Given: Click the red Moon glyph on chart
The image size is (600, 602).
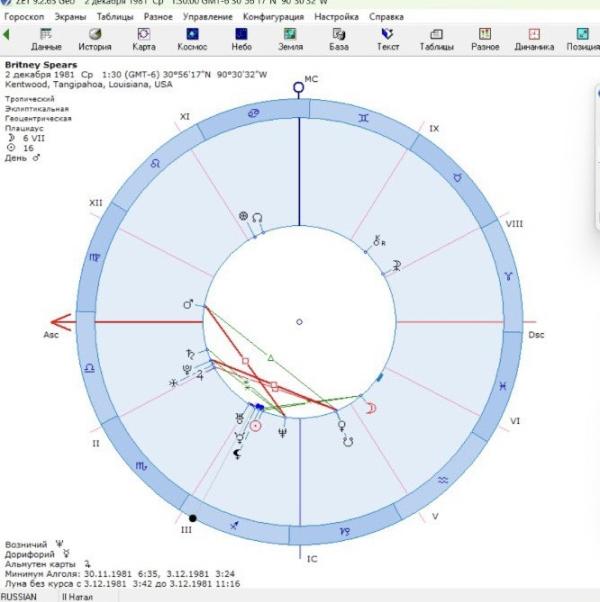Looking at the screenshot, I should [371, 408].
